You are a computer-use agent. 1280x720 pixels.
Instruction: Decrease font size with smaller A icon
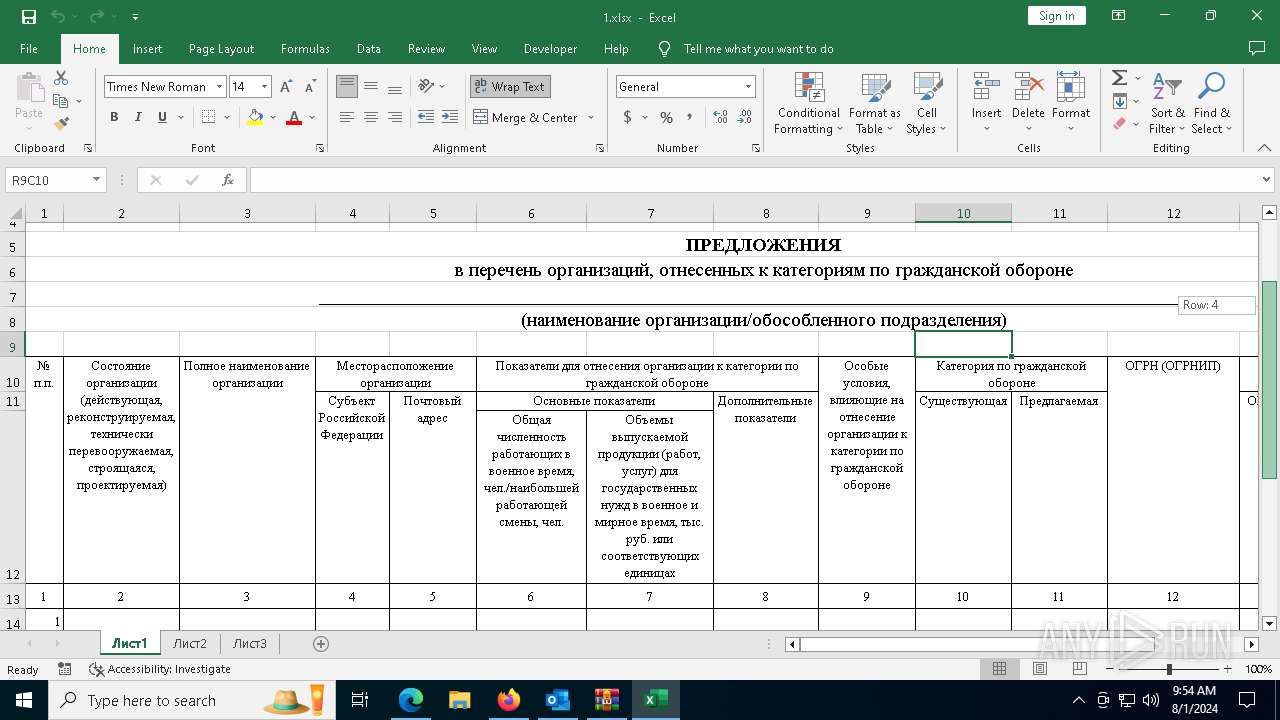(x=310, y=87)
